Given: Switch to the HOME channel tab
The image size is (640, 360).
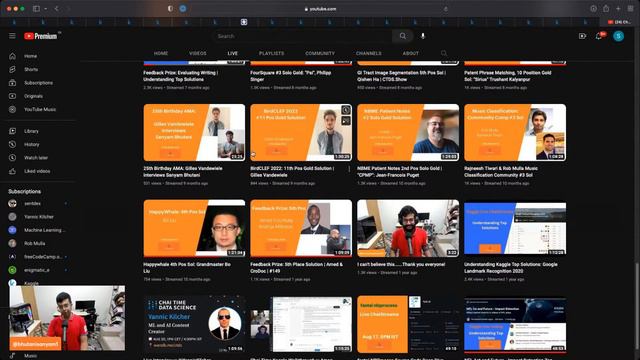Looking at the screenshot, I should coord(161,53).
